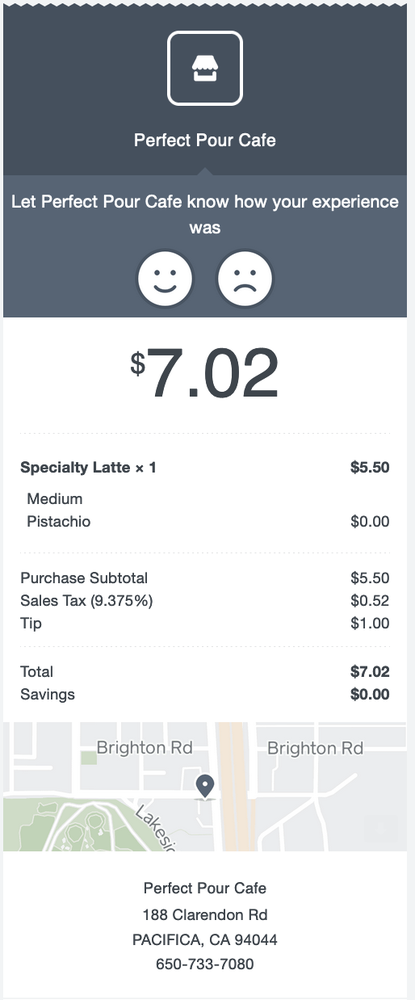
Task: Click the Savings $0.00 value
Action: click(370, 694)
